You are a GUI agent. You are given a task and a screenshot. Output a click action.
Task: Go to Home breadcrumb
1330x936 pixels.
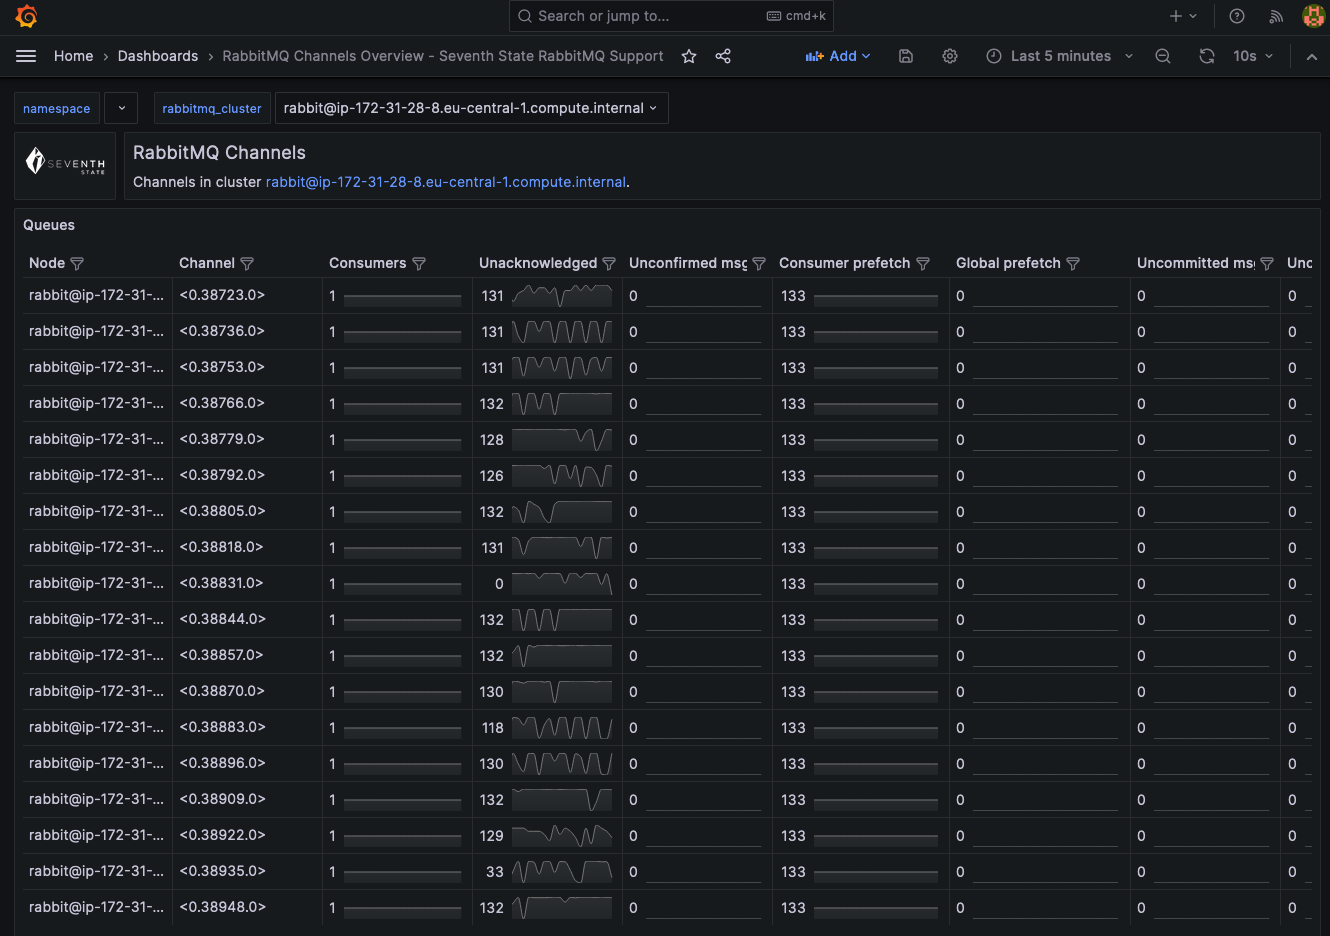click(x=74, y=56)
